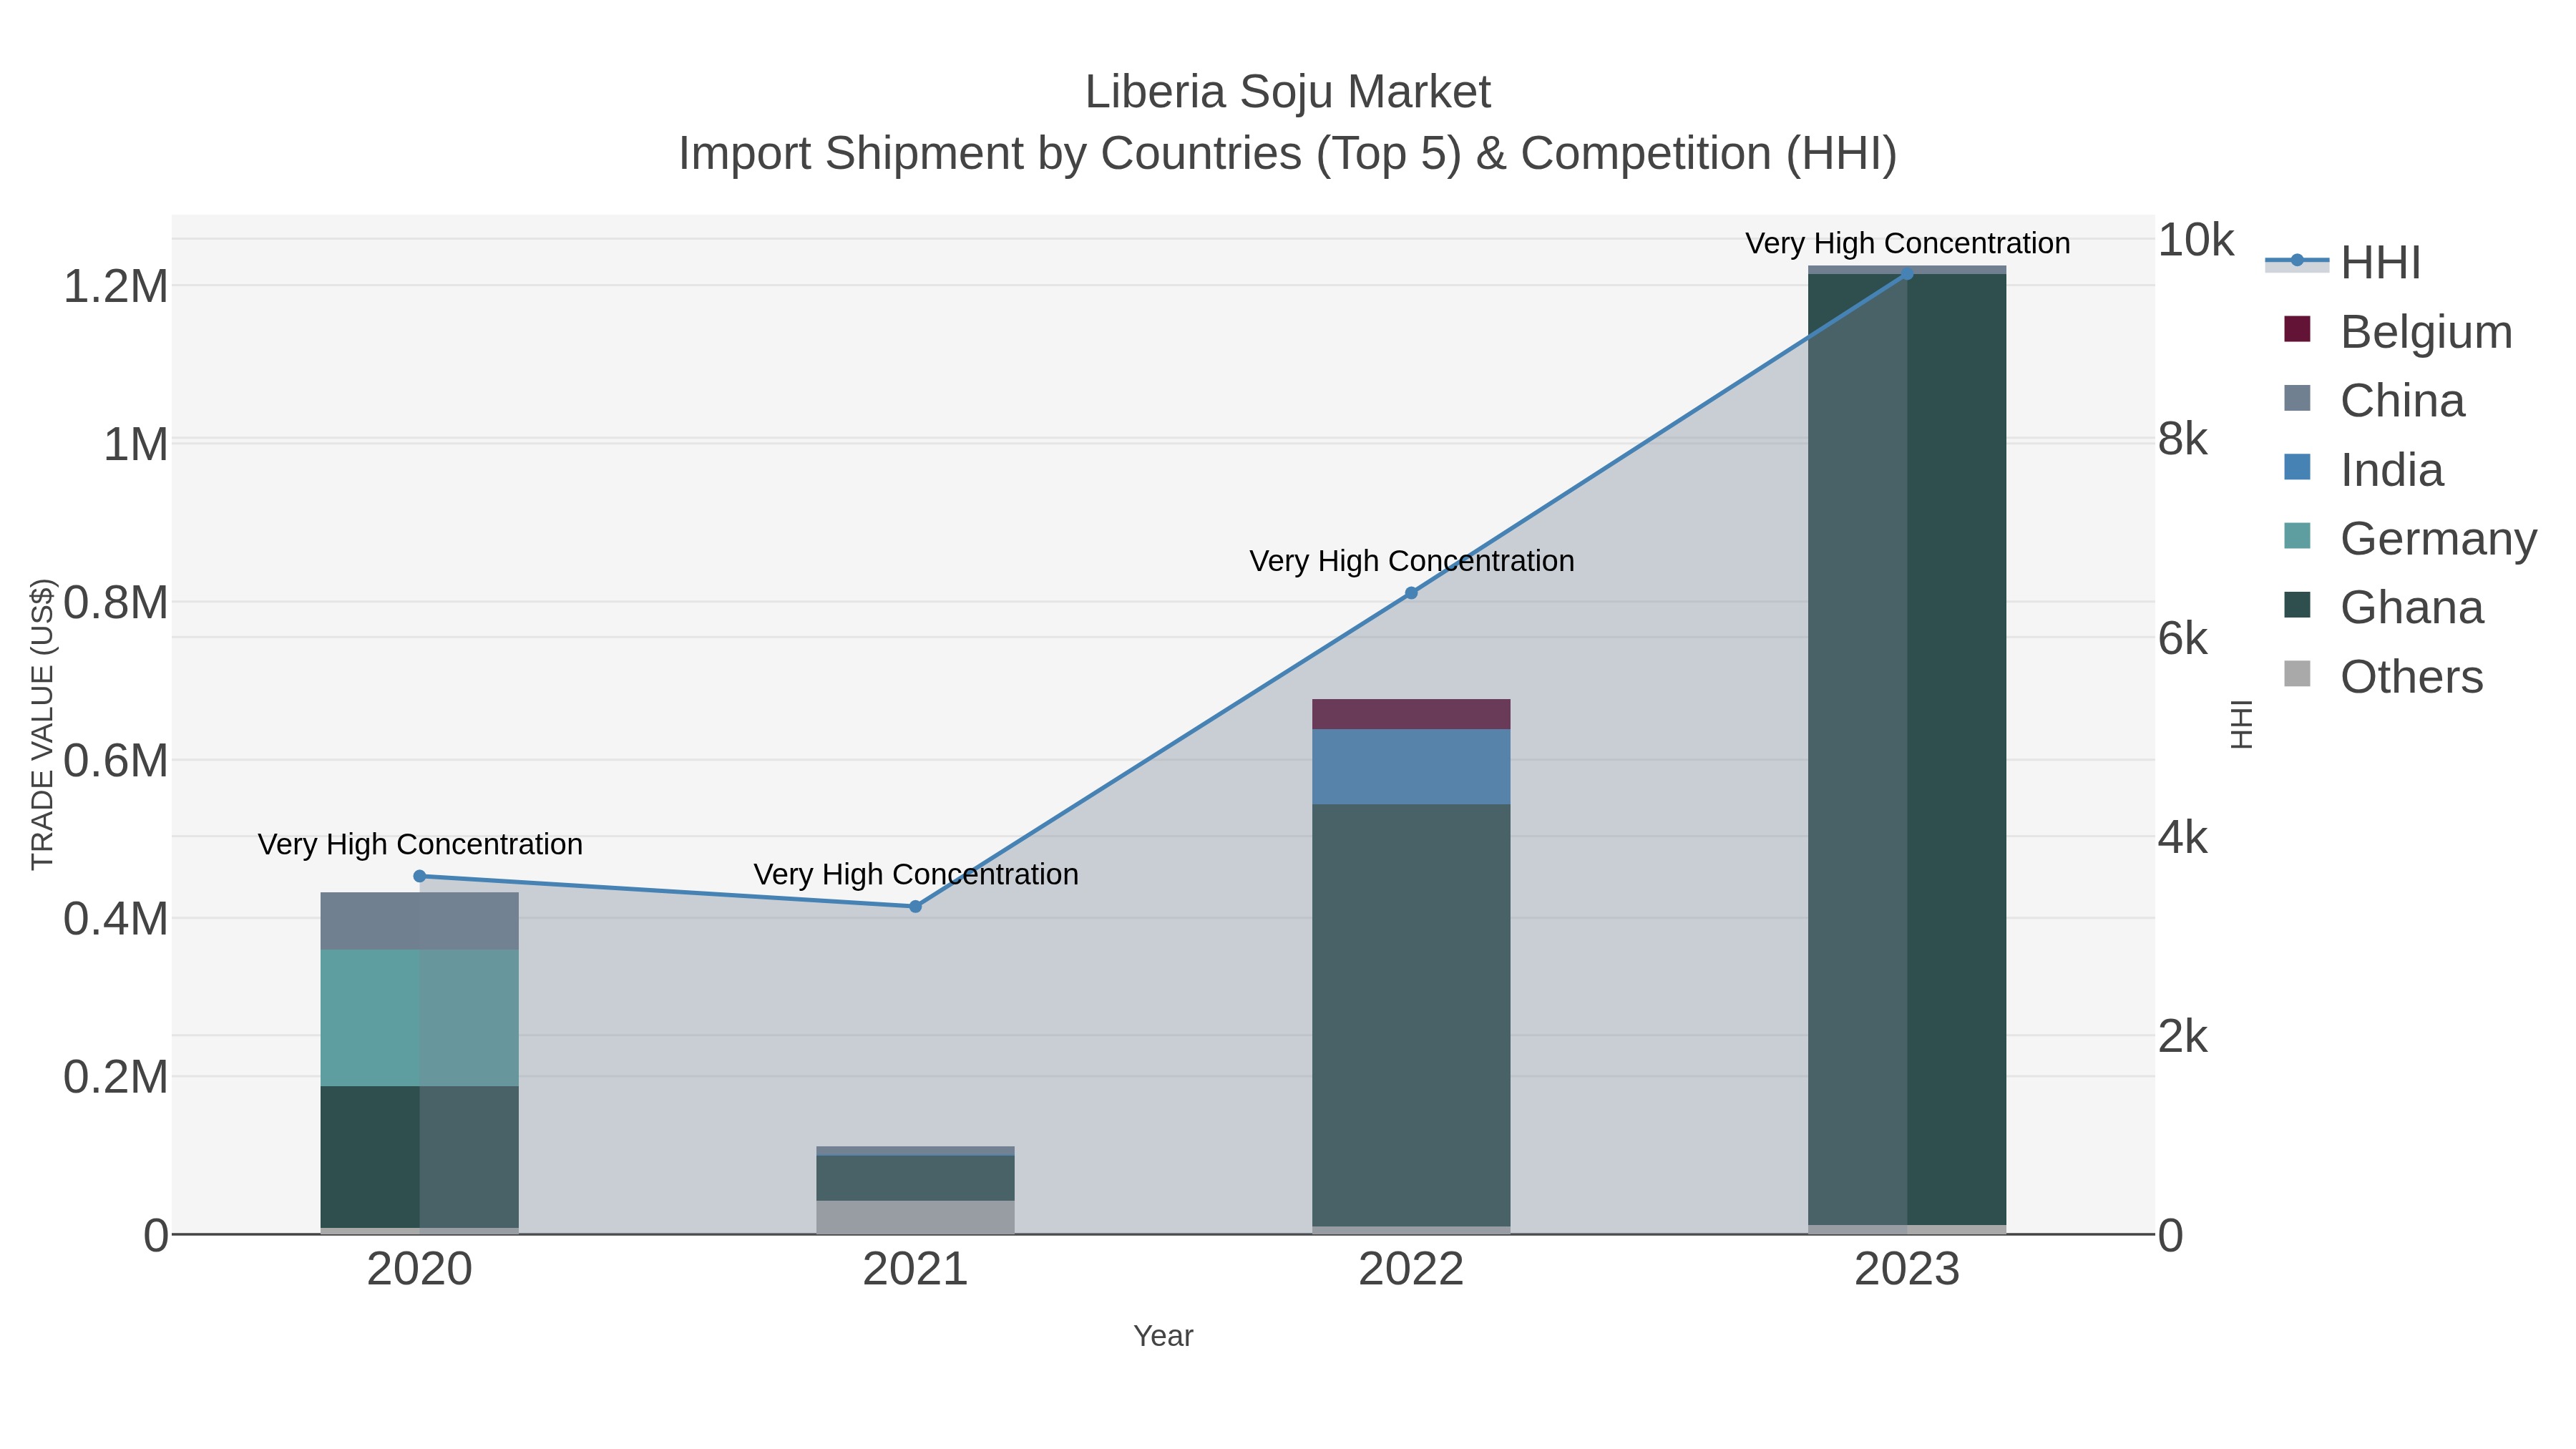Click the 2023 Ghana bar segment
This screenshot has width=2576, height=1449.
[1907, 749]
